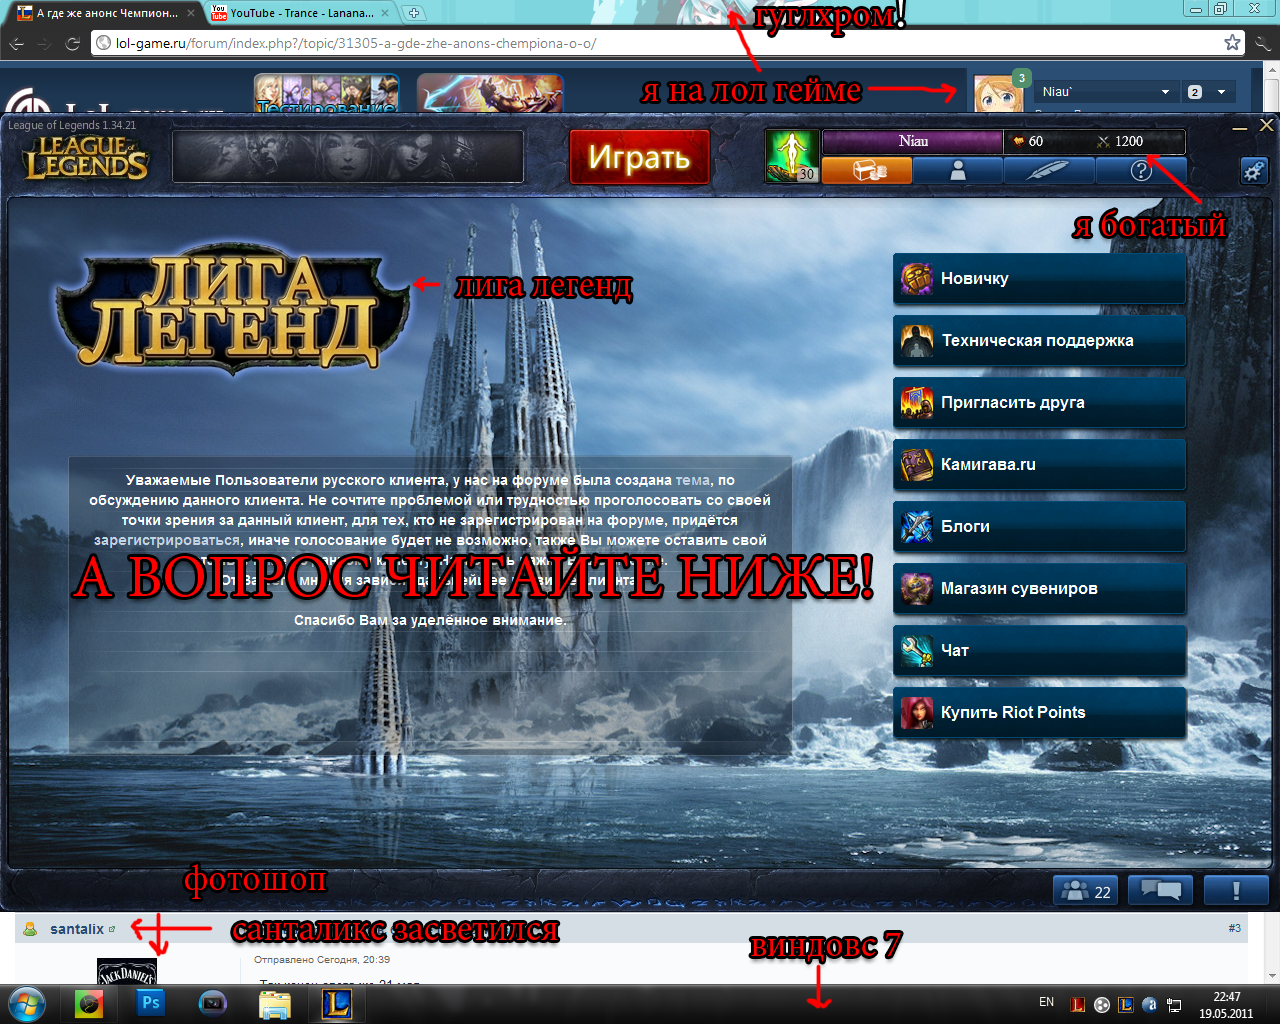This screenshot has height=1024, width=1280.
Task: Open the Chrome wrench menu
Action: coord(1263,43)
